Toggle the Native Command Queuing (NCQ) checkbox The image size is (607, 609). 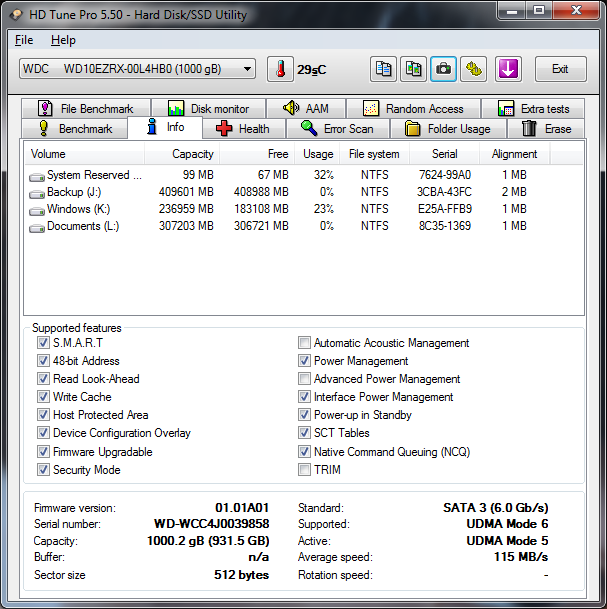click(x=304, y=452)
